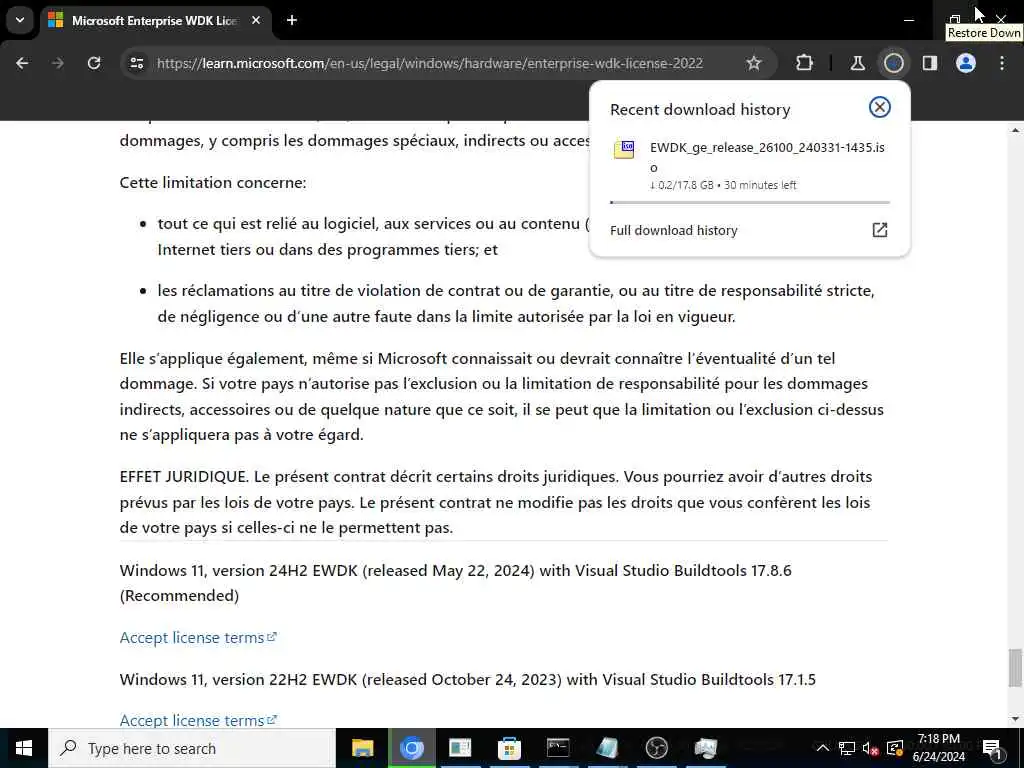Close the Microsoft Enterprise WDK License tab

click(x=256, y=20)
